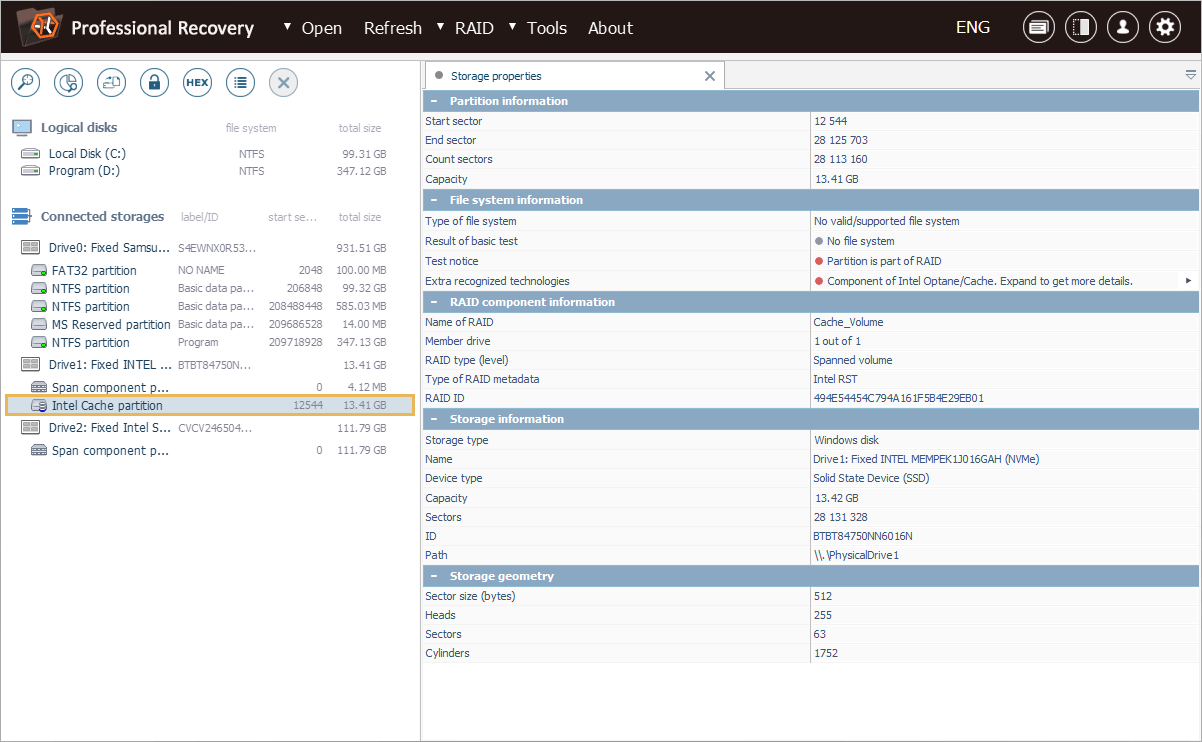Click the RAID ID value 494E54454C794A161F5B4E29EB01
This screenshot has height=742, width=1202.
[899, 398]
